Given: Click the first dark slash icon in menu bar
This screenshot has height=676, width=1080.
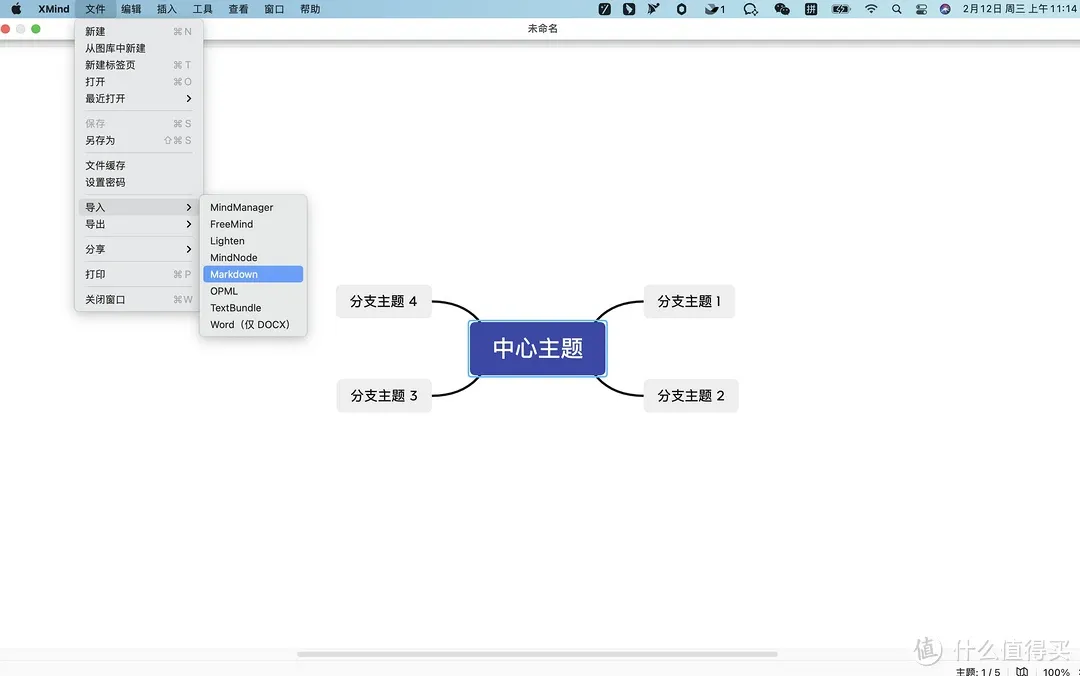Looking at the screenshot, I should (605, 9).
